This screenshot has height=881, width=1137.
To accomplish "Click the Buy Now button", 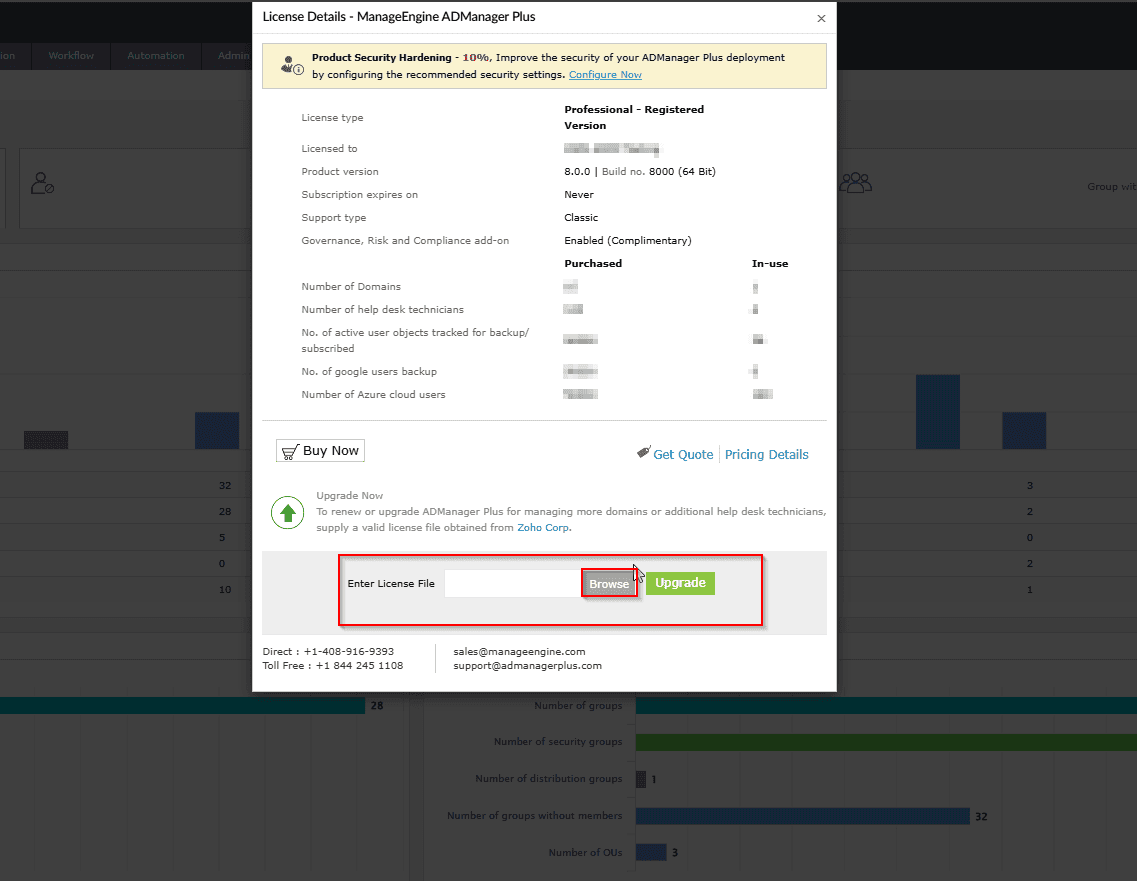I will pyautogui.click(x=320, y=451).
